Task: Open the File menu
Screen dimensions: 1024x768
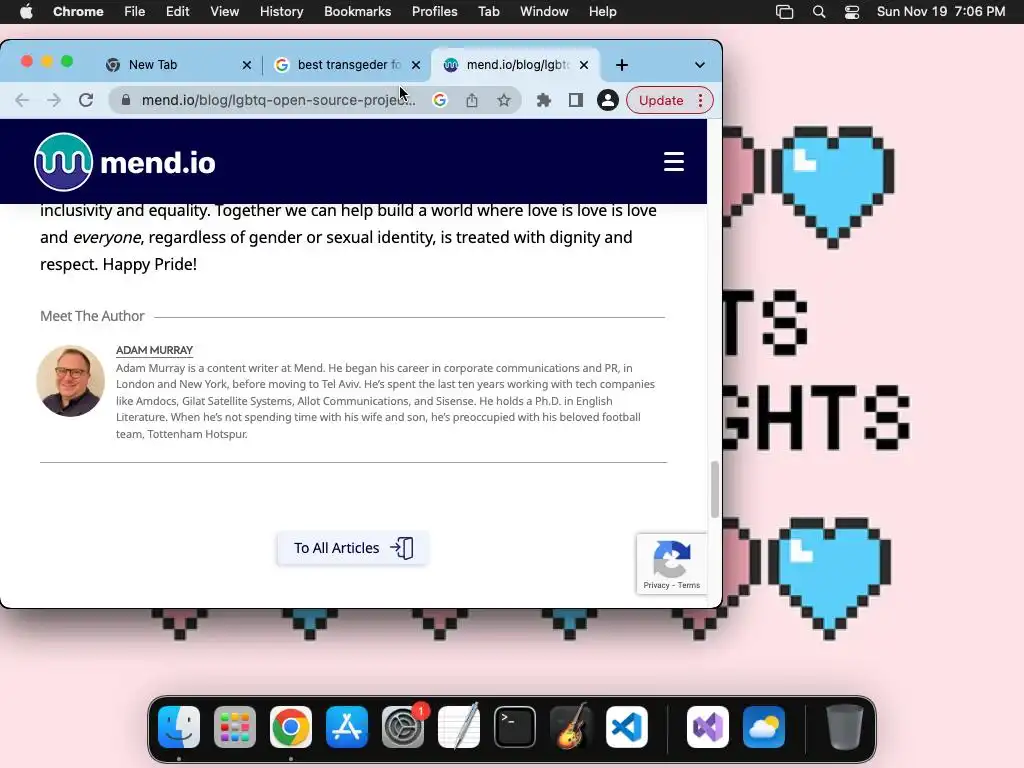Action: pos(135,12)
